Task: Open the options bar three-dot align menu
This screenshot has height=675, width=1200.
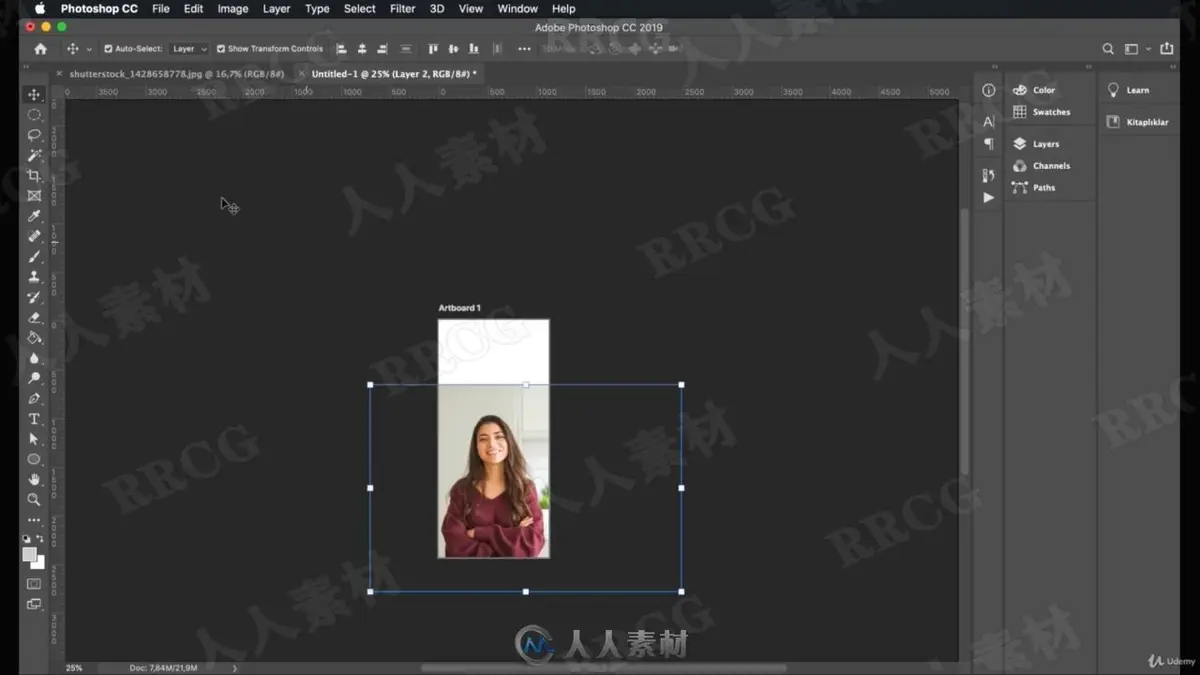Action: coord(524,48)
